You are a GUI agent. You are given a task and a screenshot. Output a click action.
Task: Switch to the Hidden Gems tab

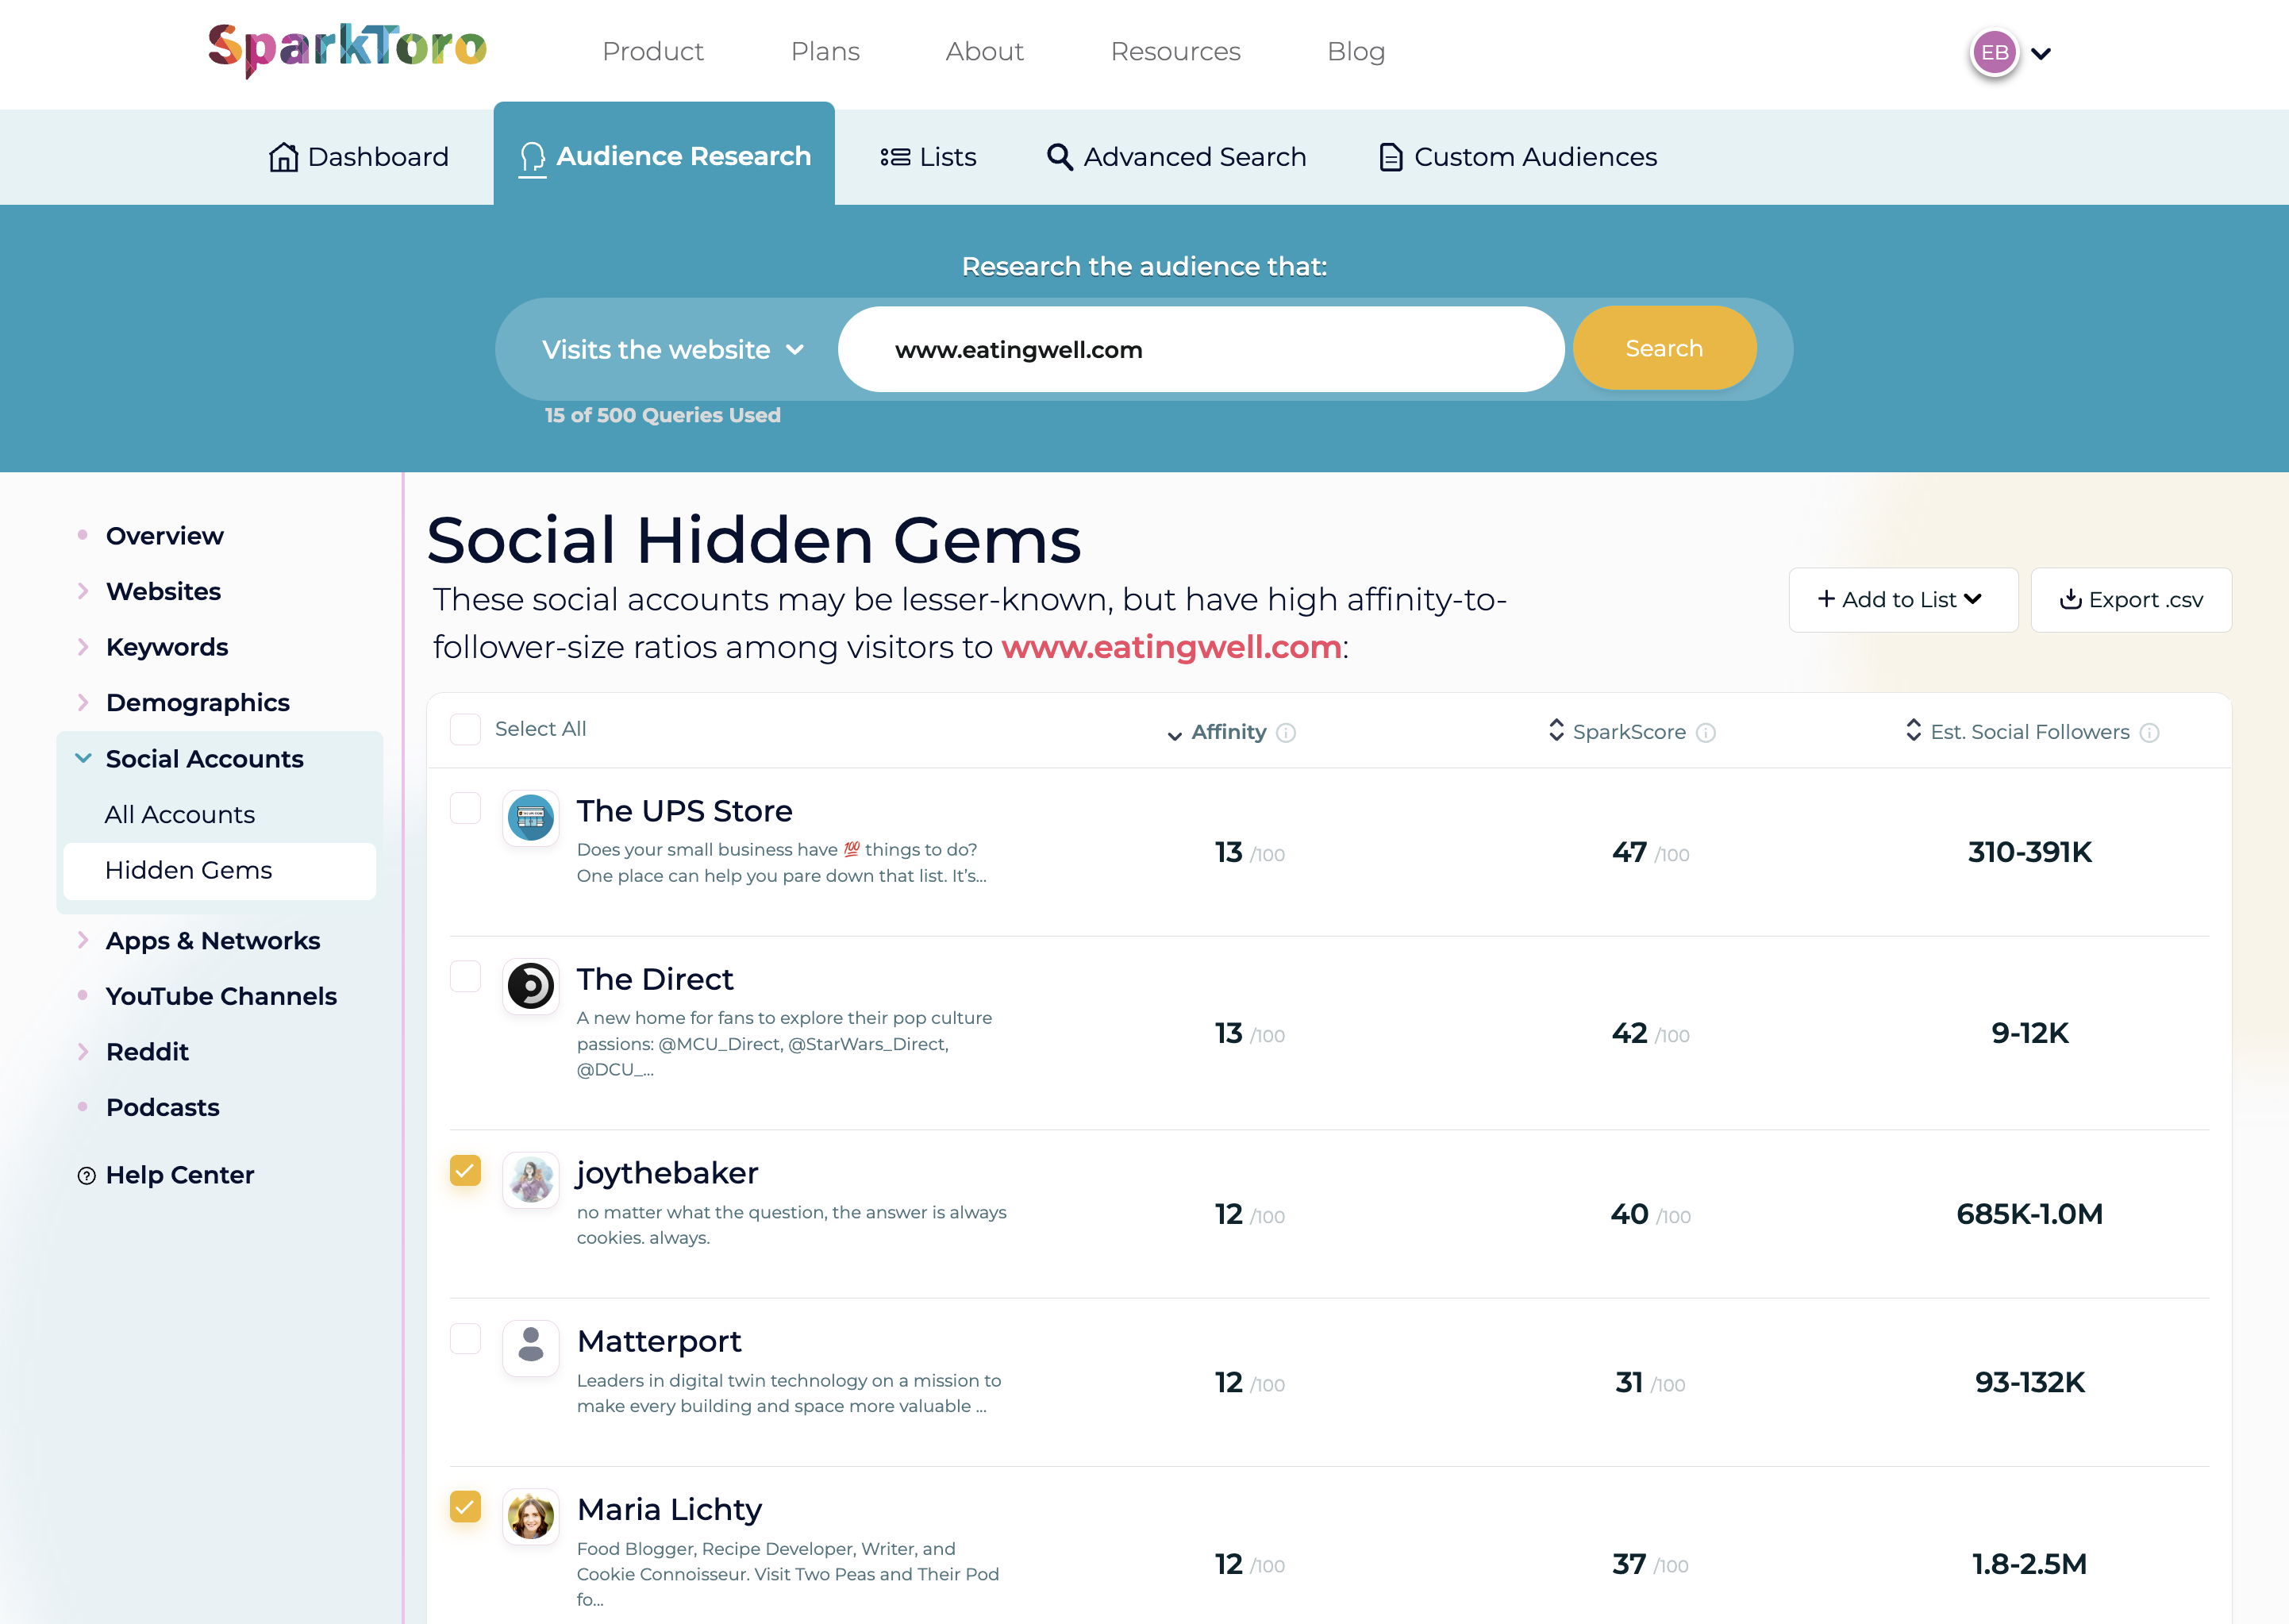[188, 870]
